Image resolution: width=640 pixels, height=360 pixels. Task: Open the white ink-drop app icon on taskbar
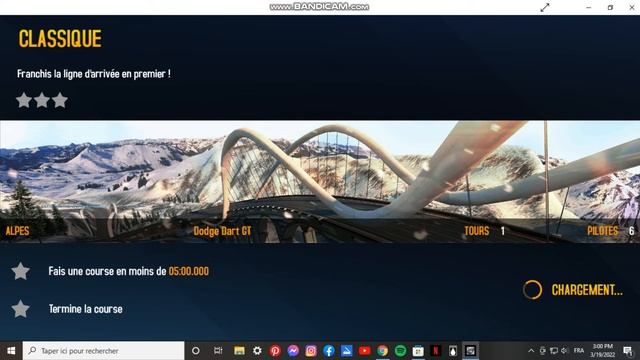coord(453,351)
